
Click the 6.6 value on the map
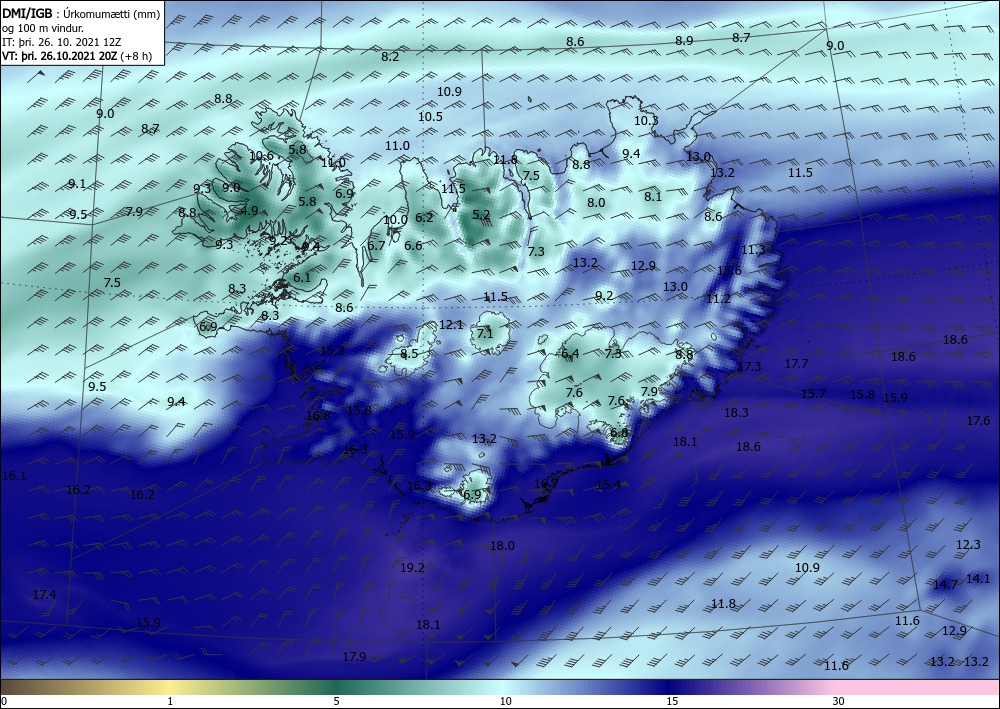point(413,245)
